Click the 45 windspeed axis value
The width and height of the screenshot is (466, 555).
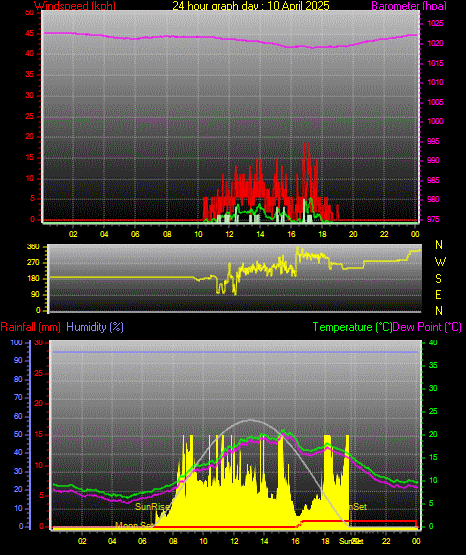[x=30, y=34]
